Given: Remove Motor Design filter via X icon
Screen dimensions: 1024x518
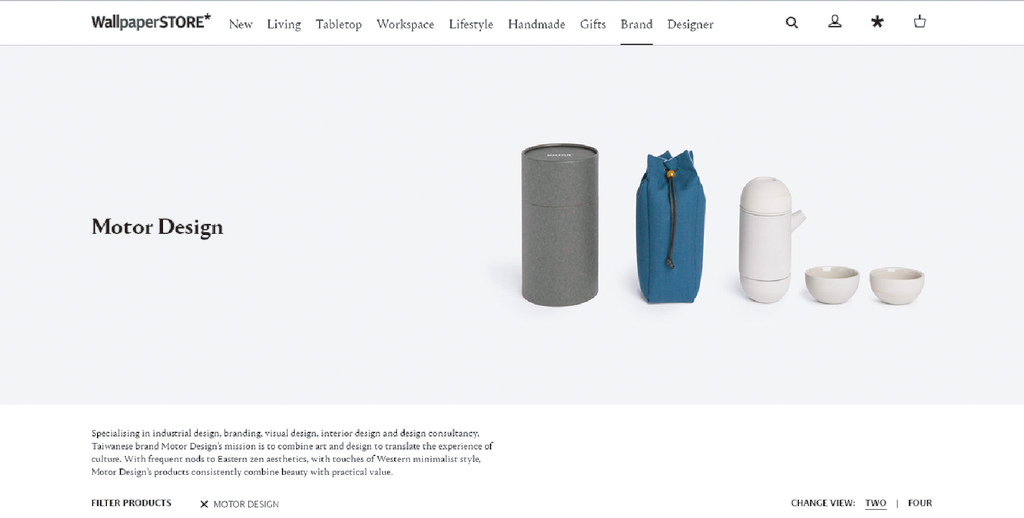Looking at the screenshot, I should point(204,504).
